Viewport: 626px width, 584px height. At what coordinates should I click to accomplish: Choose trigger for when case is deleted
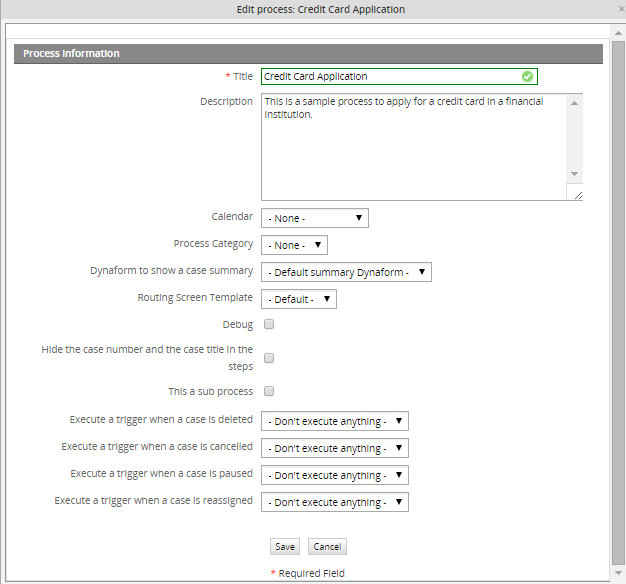click(x=334, y=421)
